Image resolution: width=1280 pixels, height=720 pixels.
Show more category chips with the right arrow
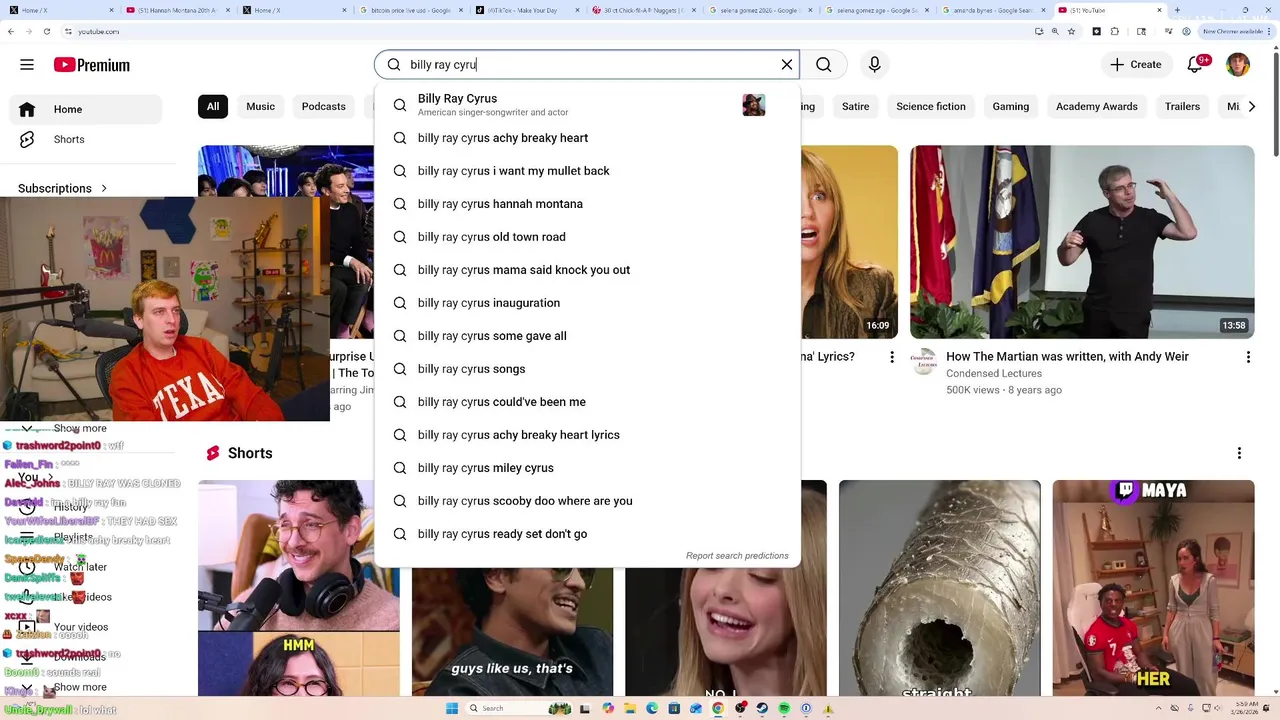tap(1252, 106)
